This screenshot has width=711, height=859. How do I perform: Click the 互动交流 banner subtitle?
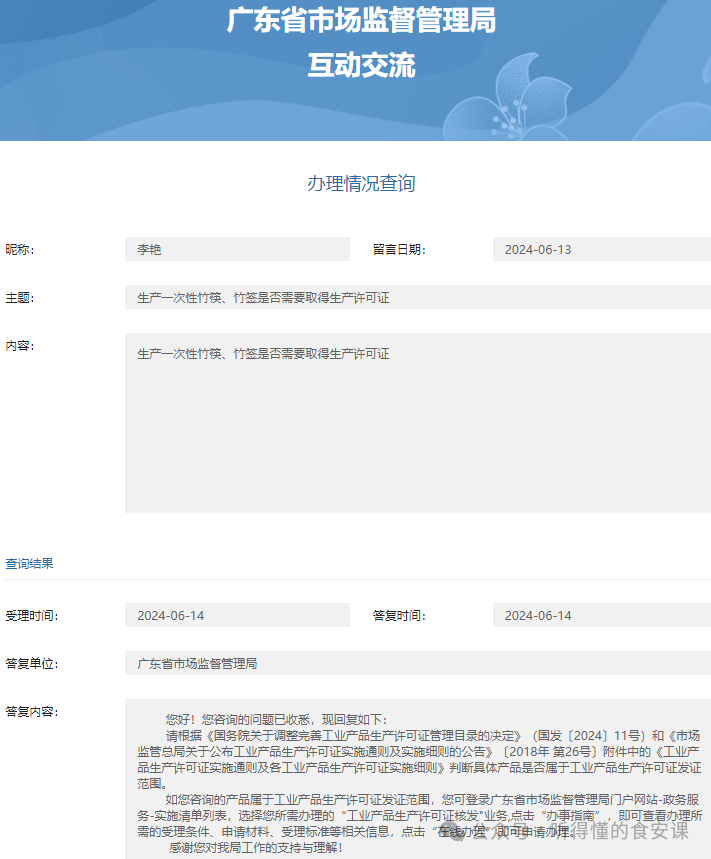click(x=362, y=65)
